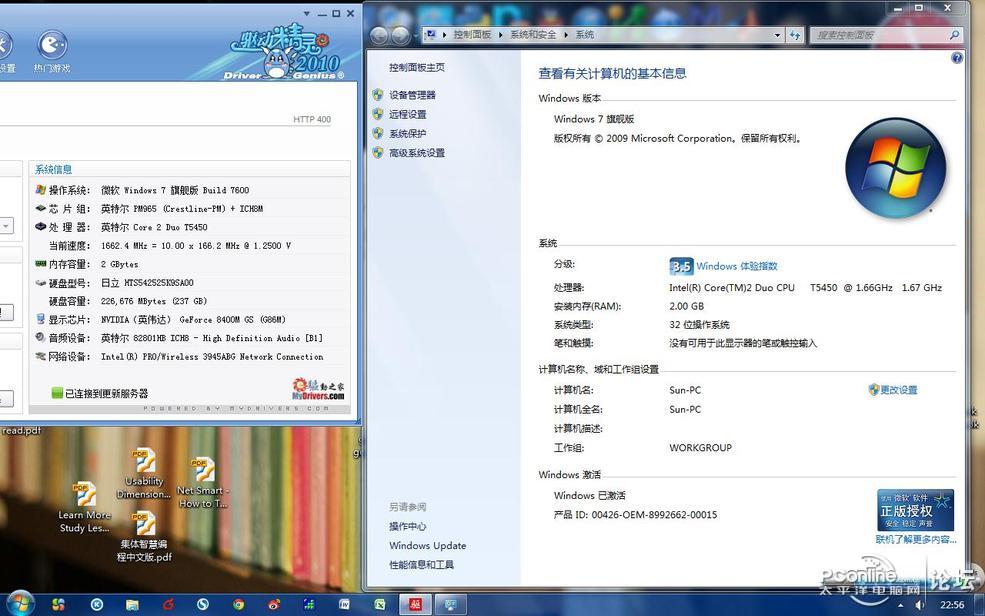Click the search magnifier in control panel

tap(954, 35)
